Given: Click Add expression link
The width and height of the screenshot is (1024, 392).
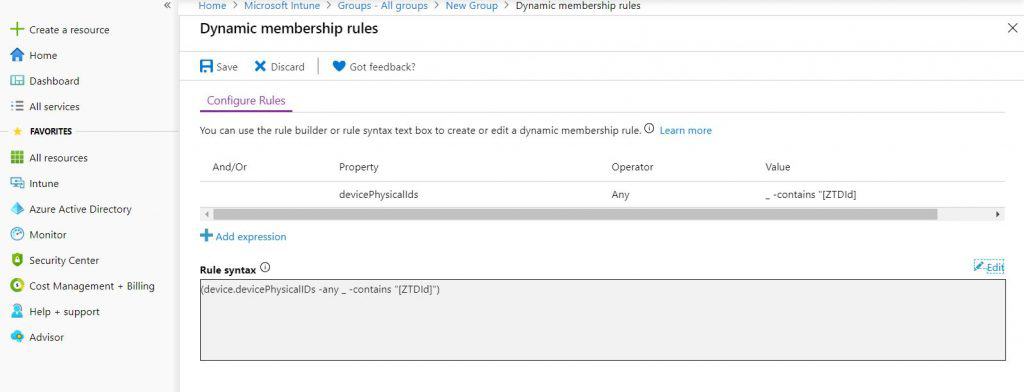Looking at the screenshot, I should [x=251, y=237].
